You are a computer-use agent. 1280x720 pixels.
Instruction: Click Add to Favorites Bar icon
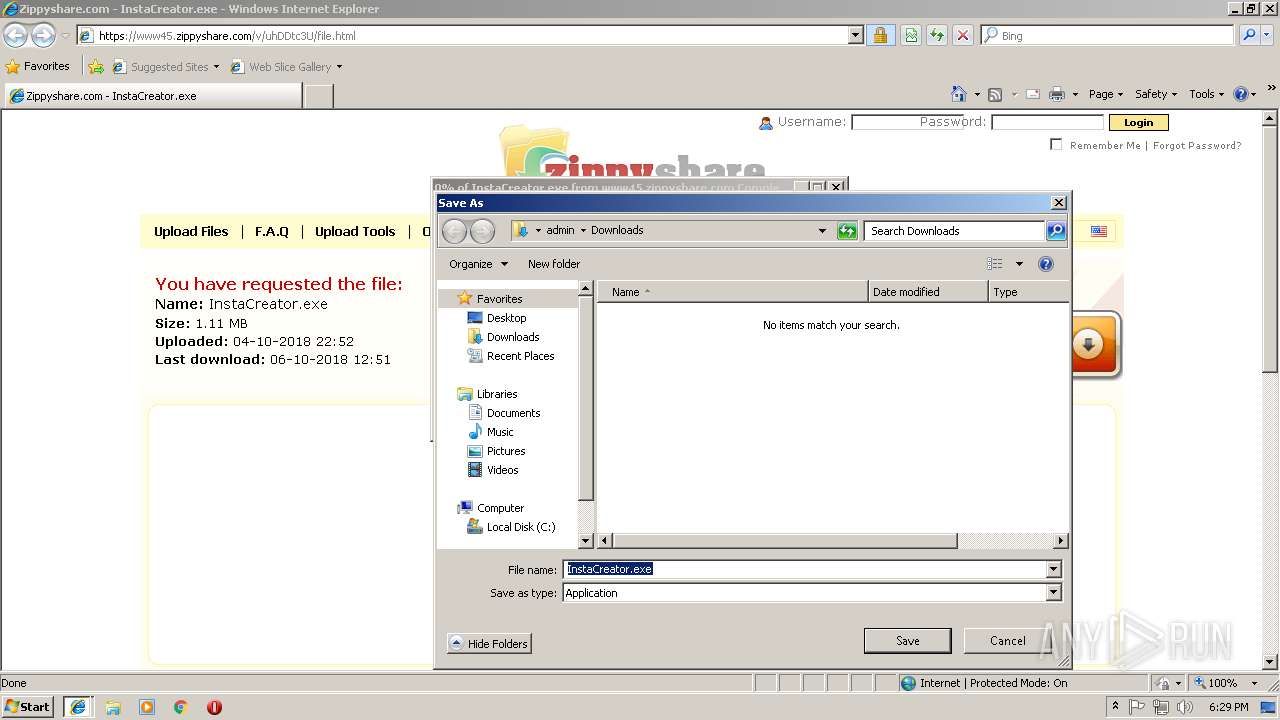tap(96, 67)
